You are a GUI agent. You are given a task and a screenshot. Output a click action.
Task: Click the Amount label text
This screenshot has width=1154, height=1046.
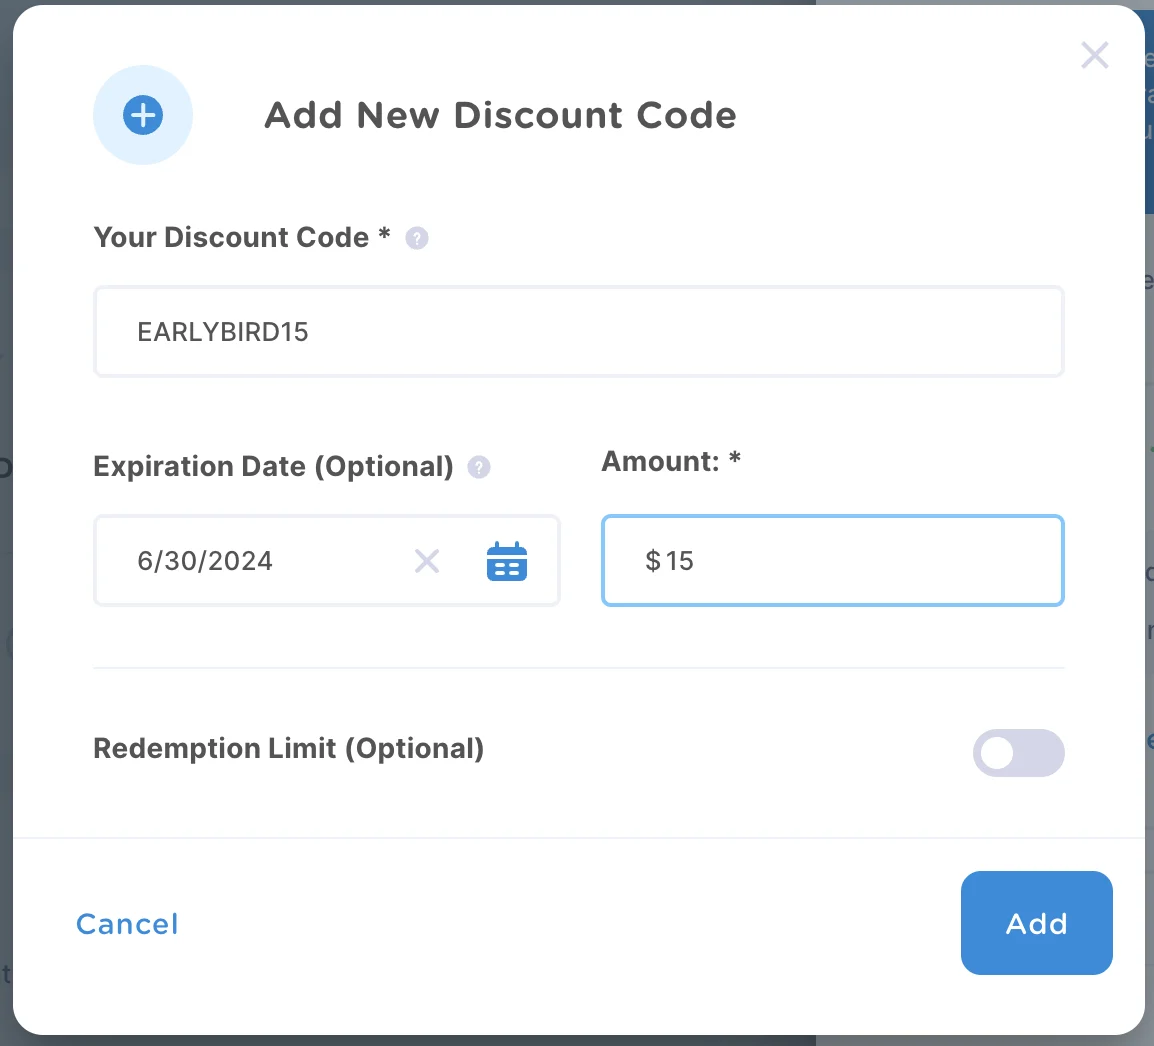point(662,461)
